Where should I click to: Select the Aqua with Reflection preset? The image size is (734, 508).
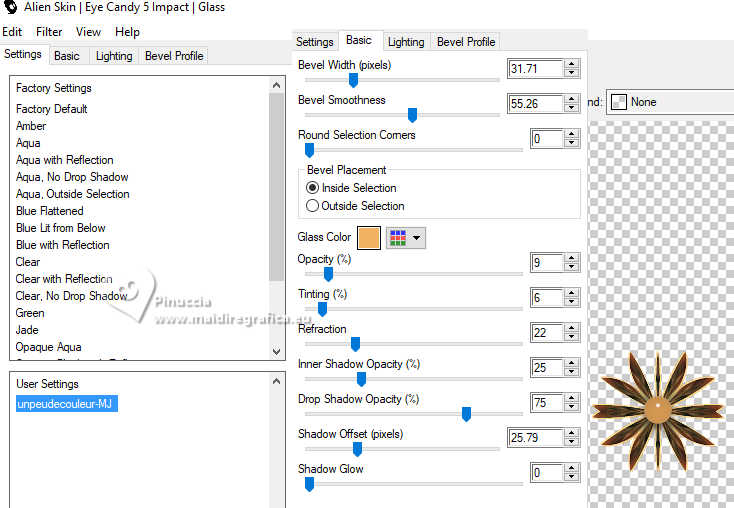[x=65, y=160]
